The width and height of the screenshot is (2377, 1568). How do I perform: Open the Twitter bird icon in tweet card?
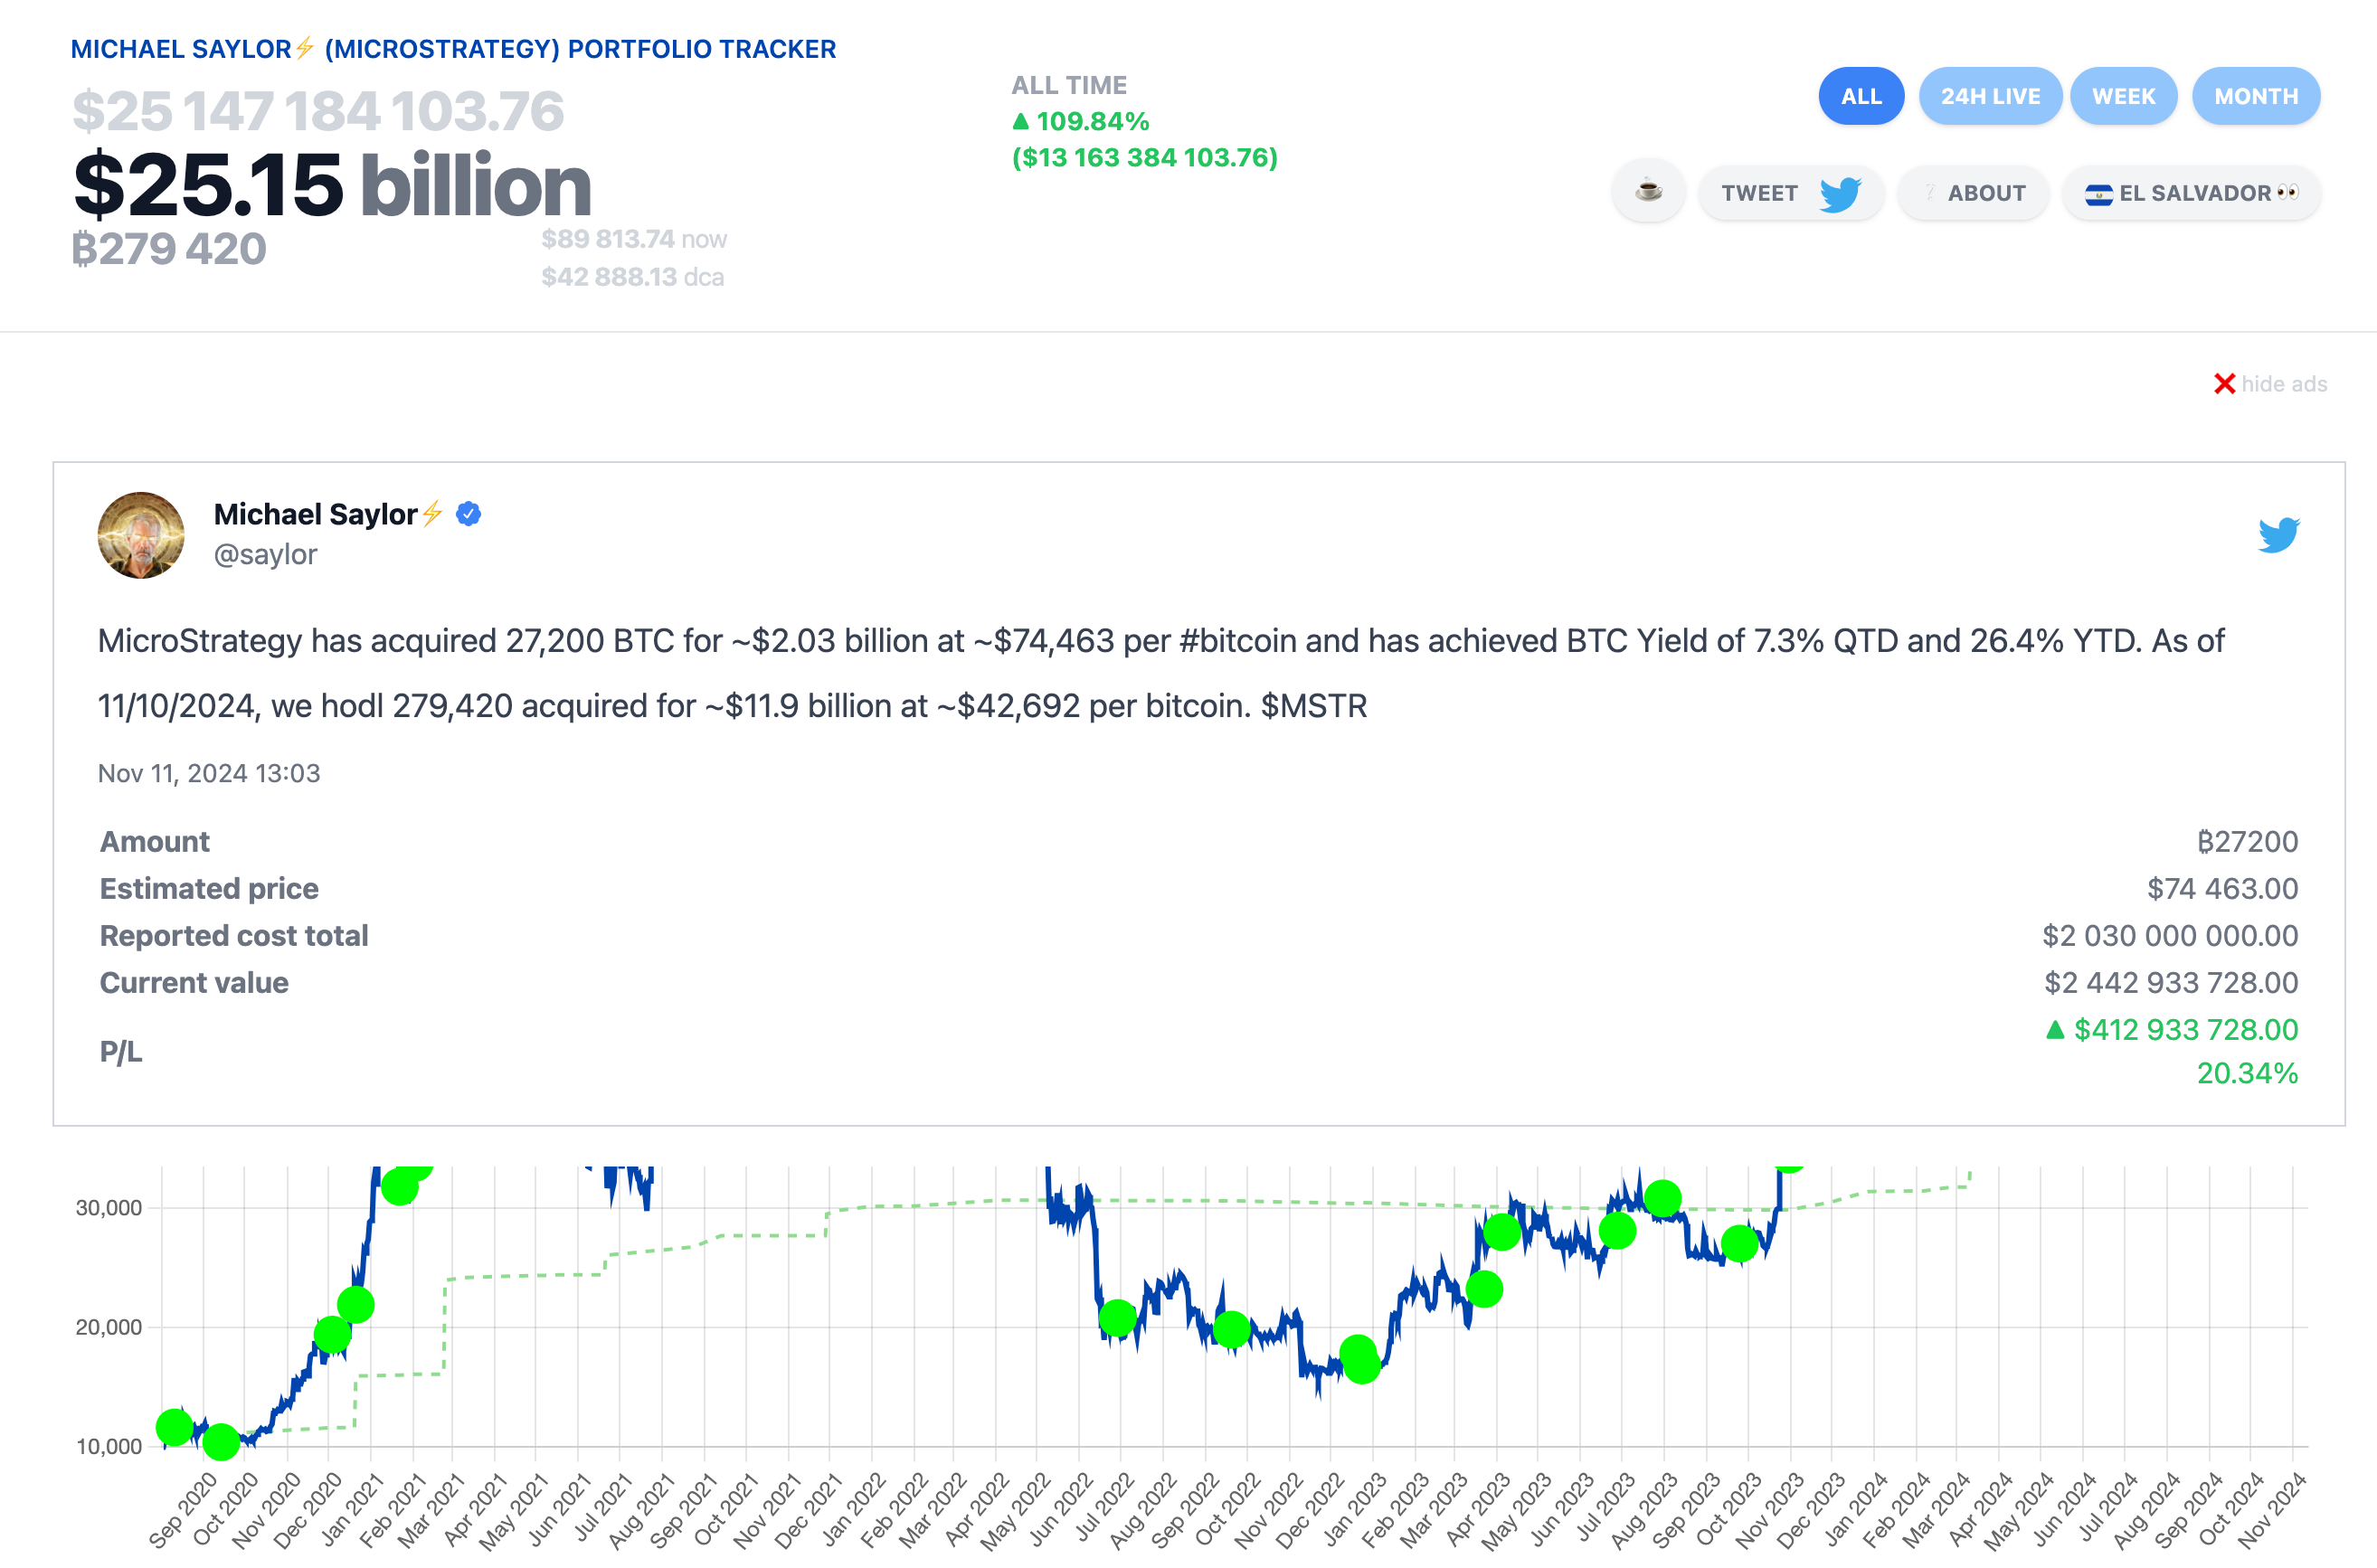click(2278, 535)
